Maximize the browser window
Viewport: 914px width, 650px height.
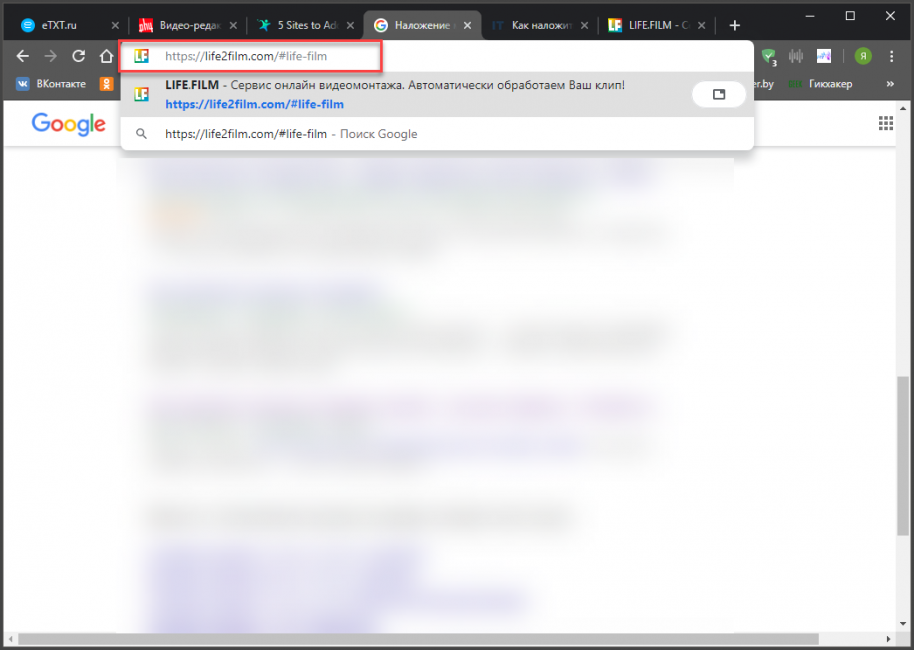pos(850,16)
